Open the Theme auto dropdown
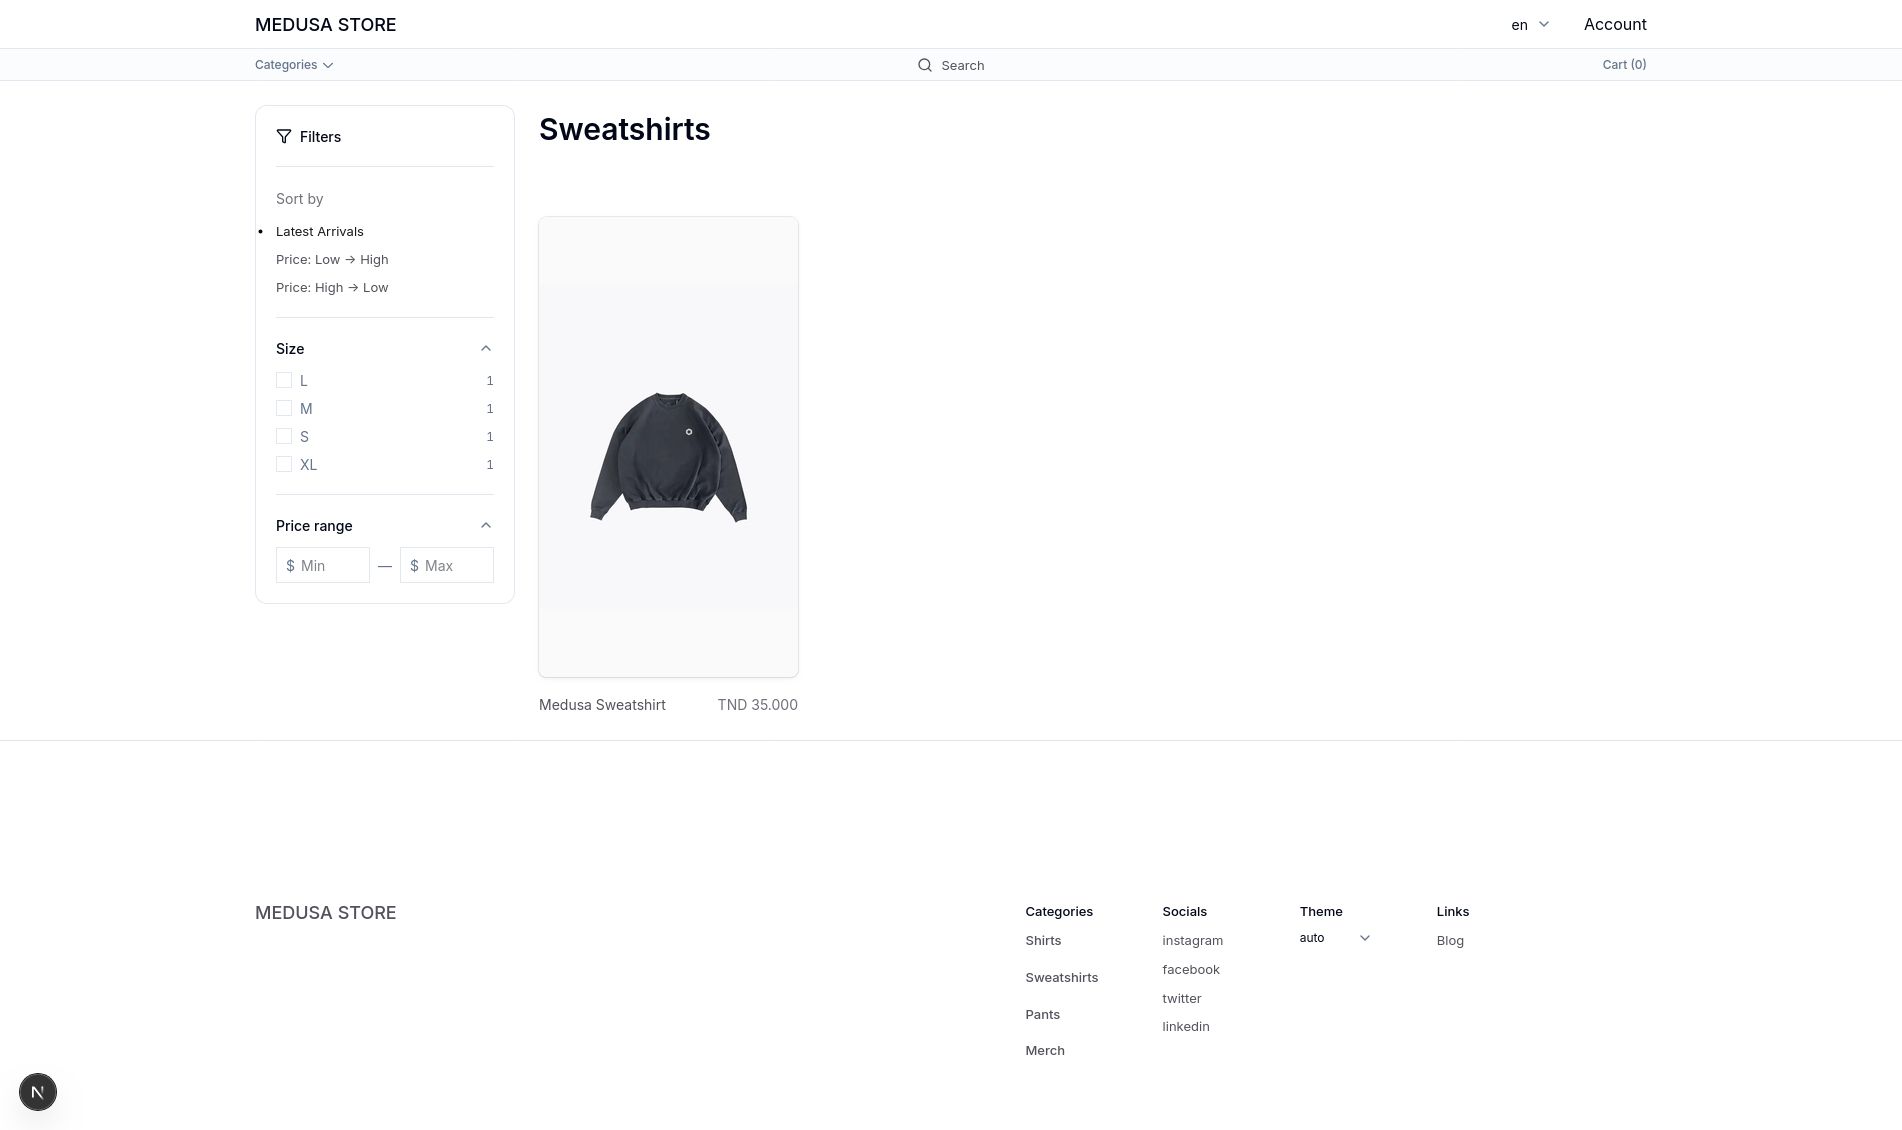Image resolution: width=1902 pixels, height=1130 pixels. click(x=1335, y=938)
